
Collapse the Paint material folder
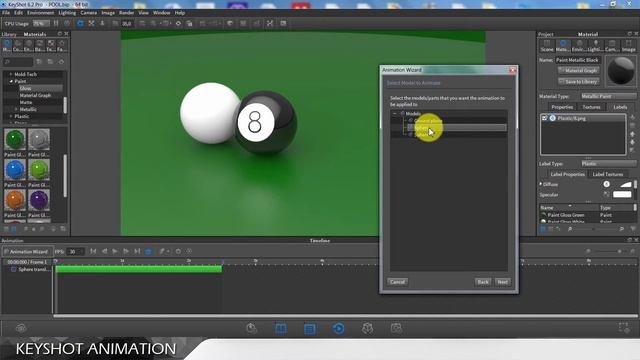pyautogui.click(x=11, y=81)
